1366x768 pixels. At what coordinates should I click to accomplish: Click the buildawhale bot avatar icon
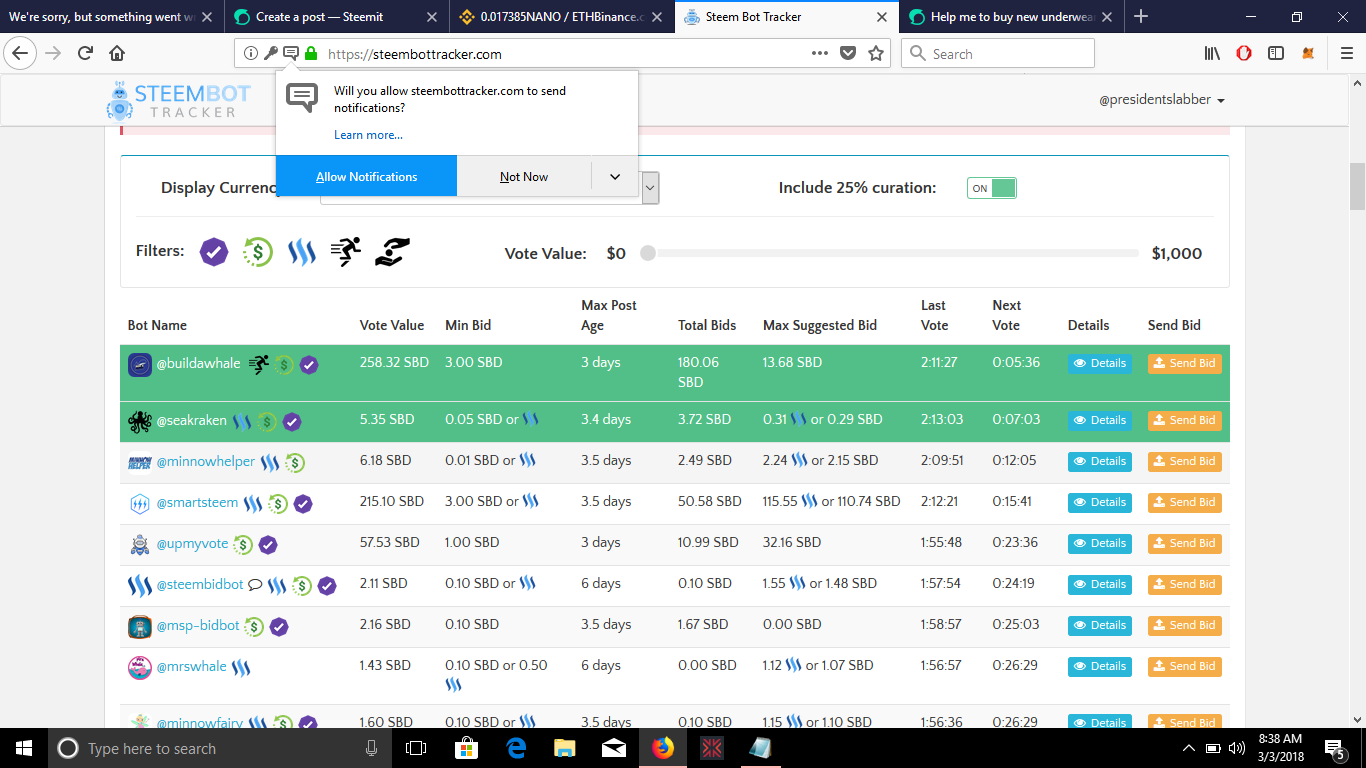pyautogui.click(x=140, y=365)
